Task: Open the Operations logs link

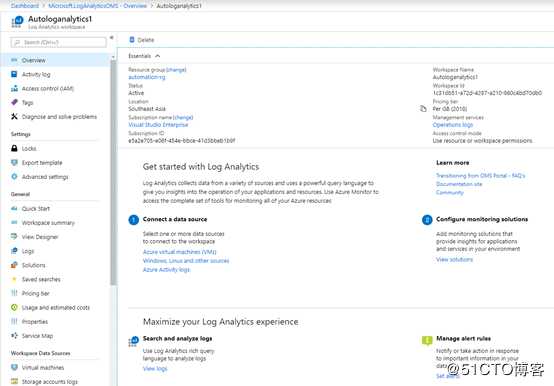Action: coord(453,125)
